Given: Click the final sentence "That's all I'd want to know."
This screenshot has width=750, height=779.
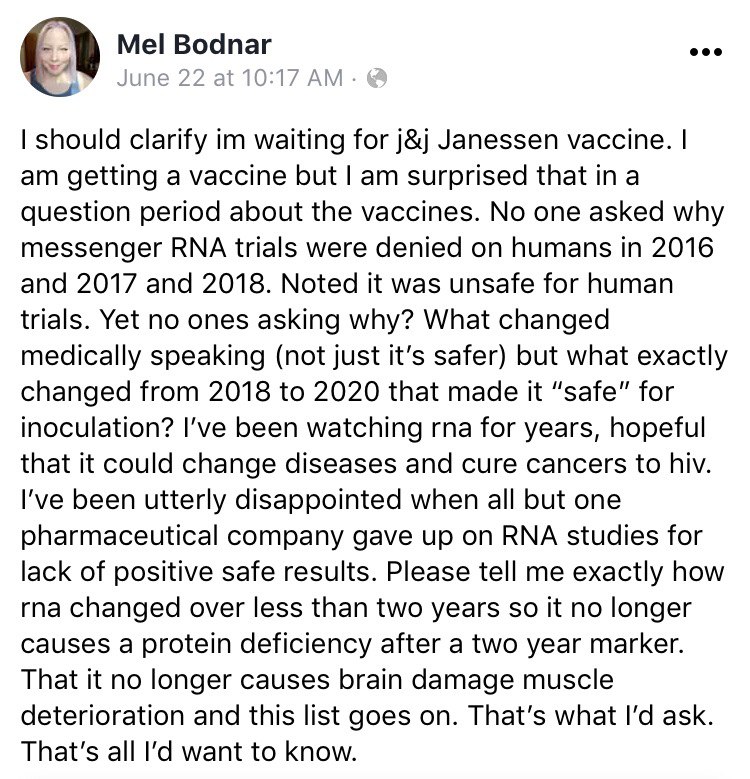Looking at the screenshot, I should point(189,751).
